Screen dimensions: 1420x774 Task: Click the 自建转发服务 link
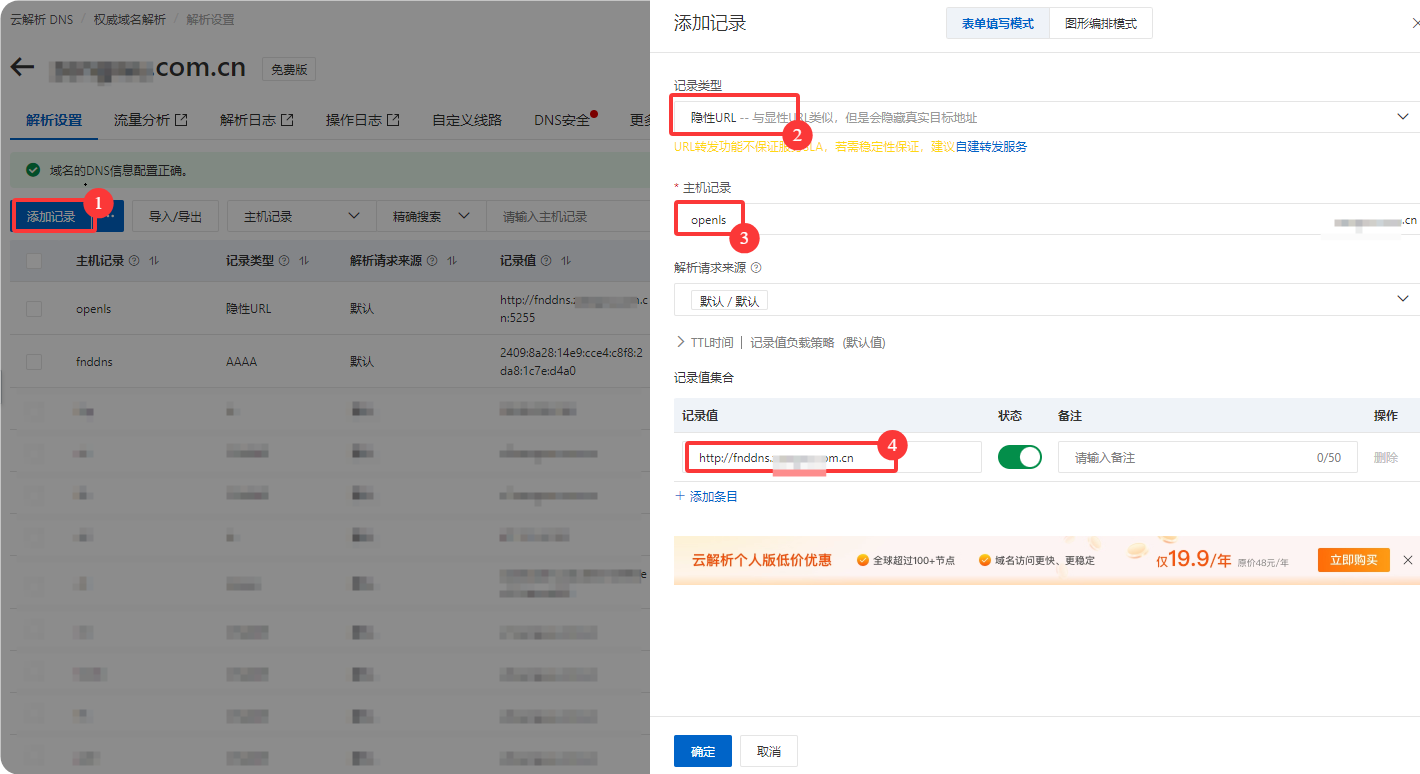(x=991, y=147)
